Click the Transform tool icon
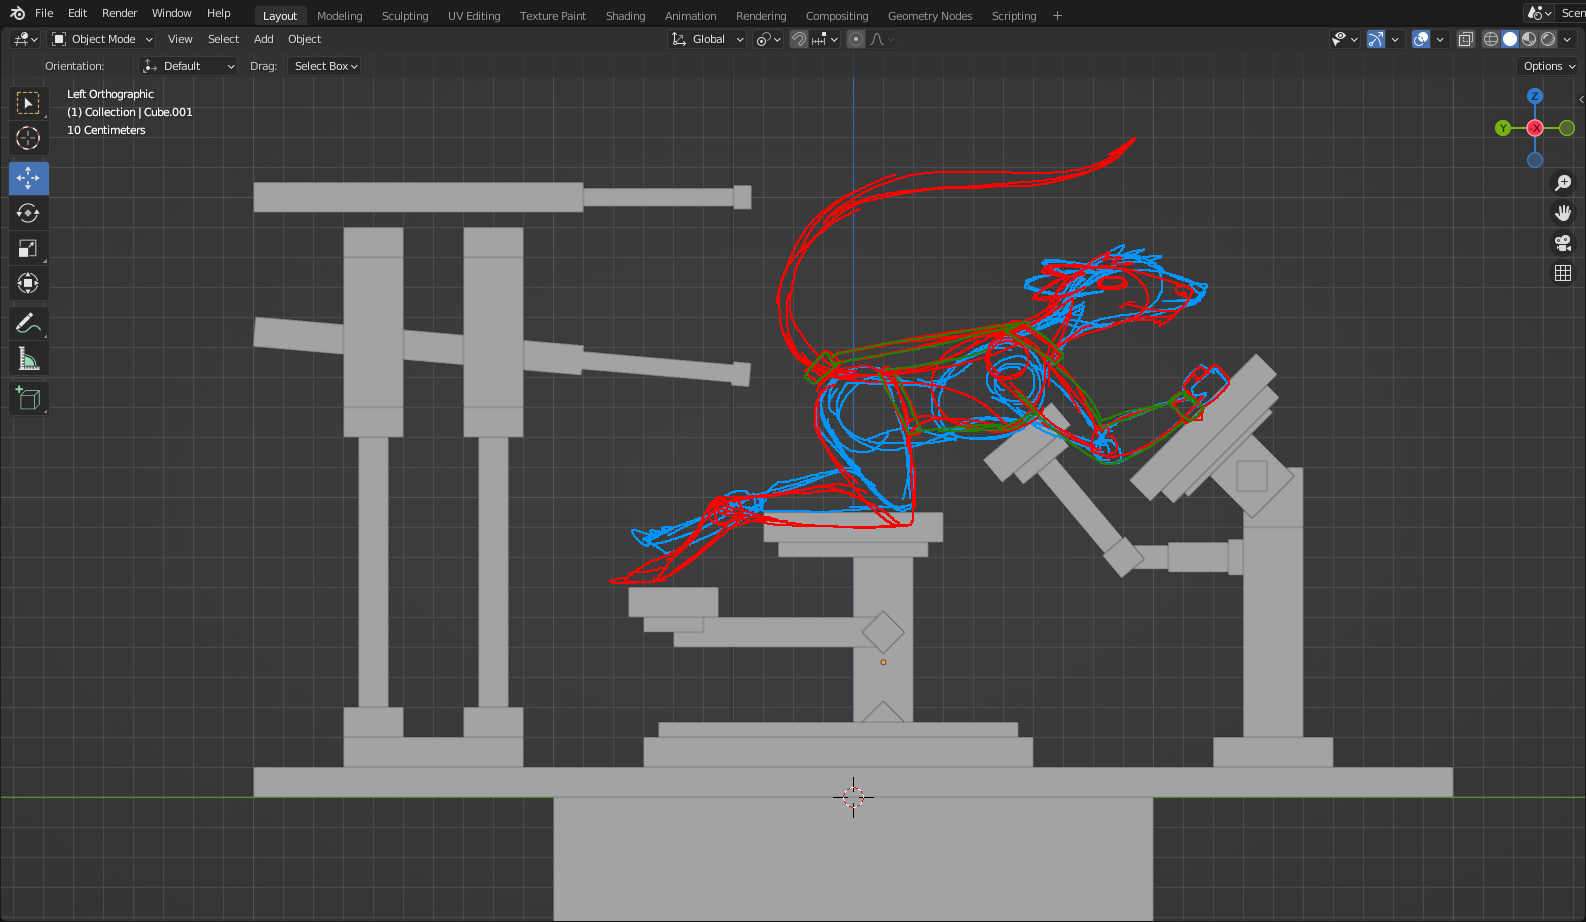The width and height of the screenshot is (1586, 922). 28,283
